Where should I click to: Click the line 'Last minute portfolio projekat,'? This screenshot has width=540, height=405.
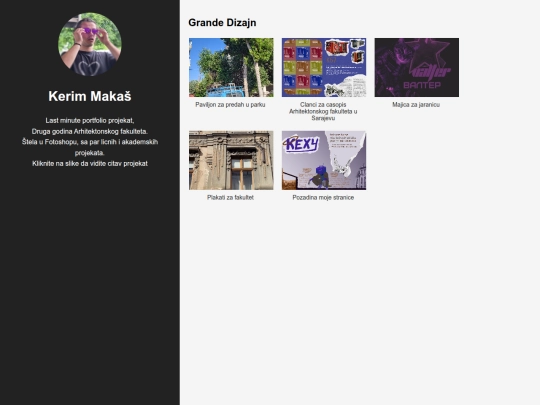click(x=90, y=121)
